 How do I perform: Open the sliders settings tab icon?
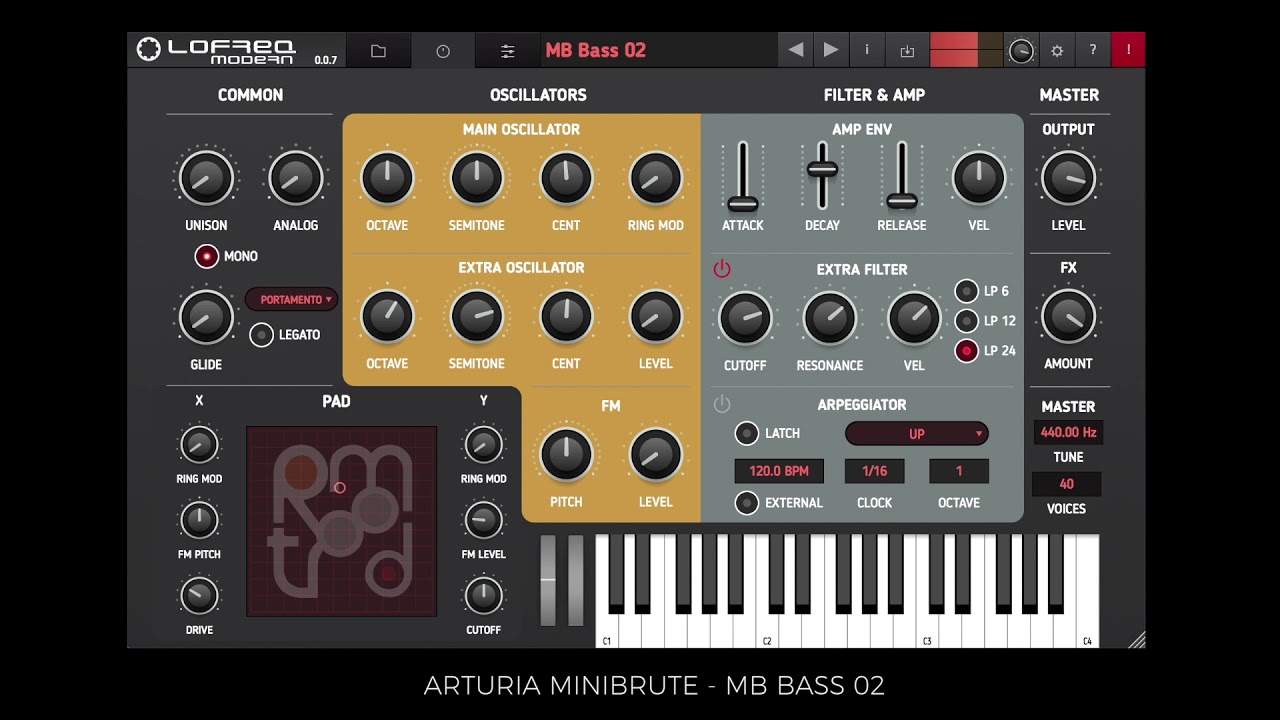click(x=507, y=51)
